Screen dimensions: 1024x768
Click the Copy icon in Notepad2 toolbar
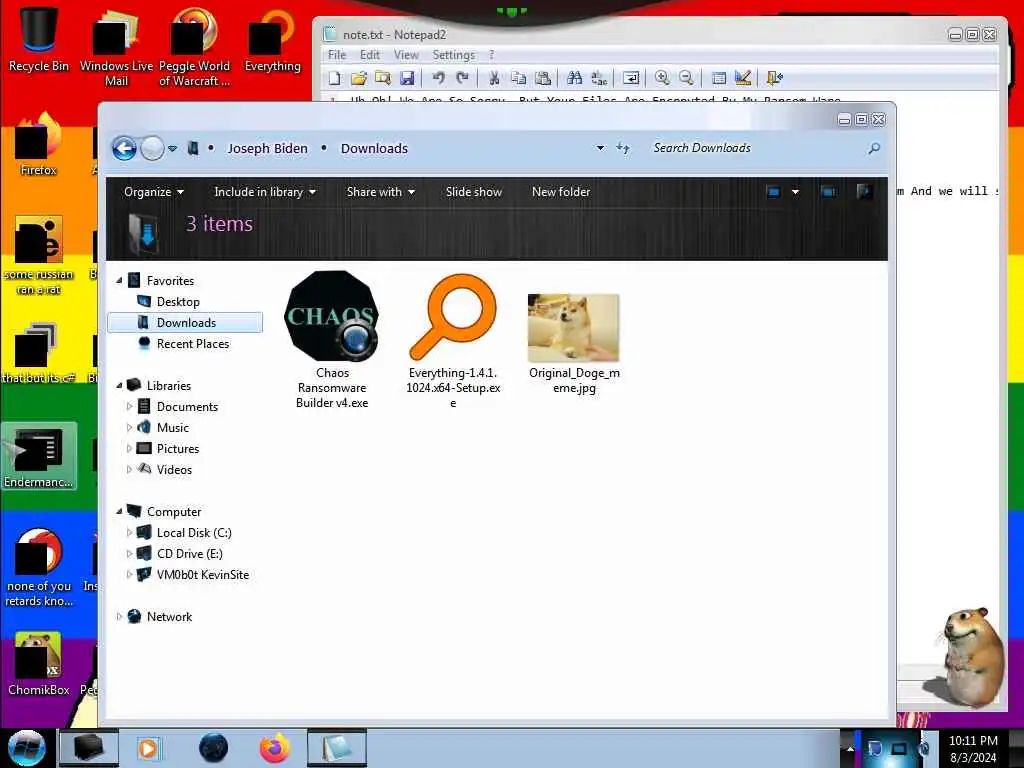[519, 78]
